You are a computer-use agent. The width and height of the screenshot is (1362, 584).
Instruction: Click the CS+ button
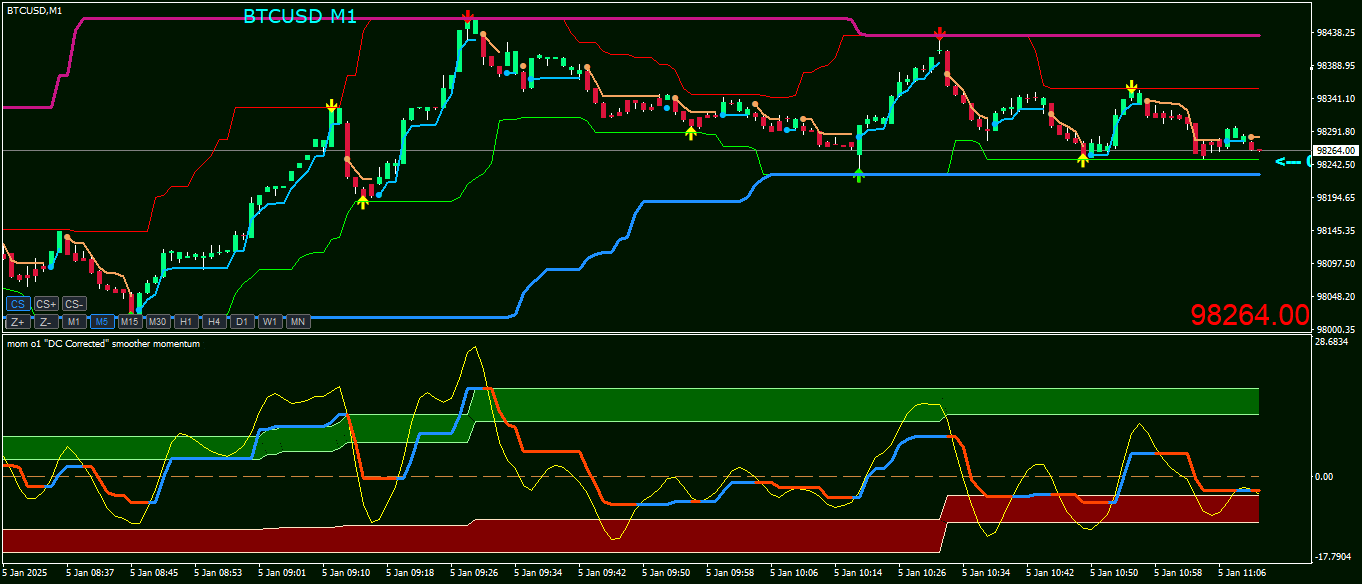coord(46,304)
